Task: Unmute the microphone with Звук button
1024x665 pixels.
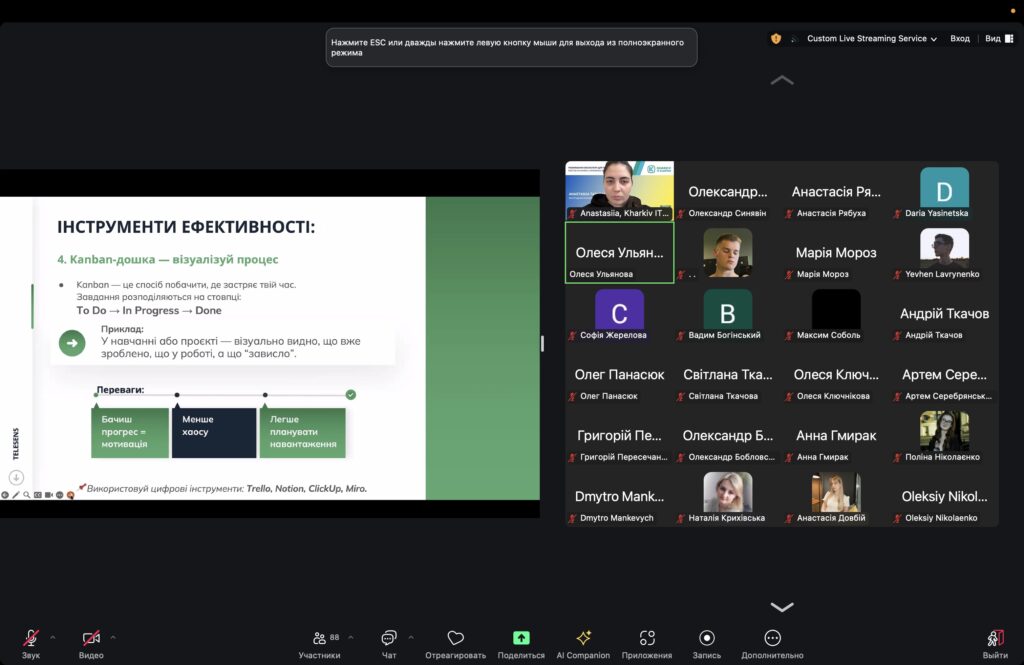Action: point(31,638)
